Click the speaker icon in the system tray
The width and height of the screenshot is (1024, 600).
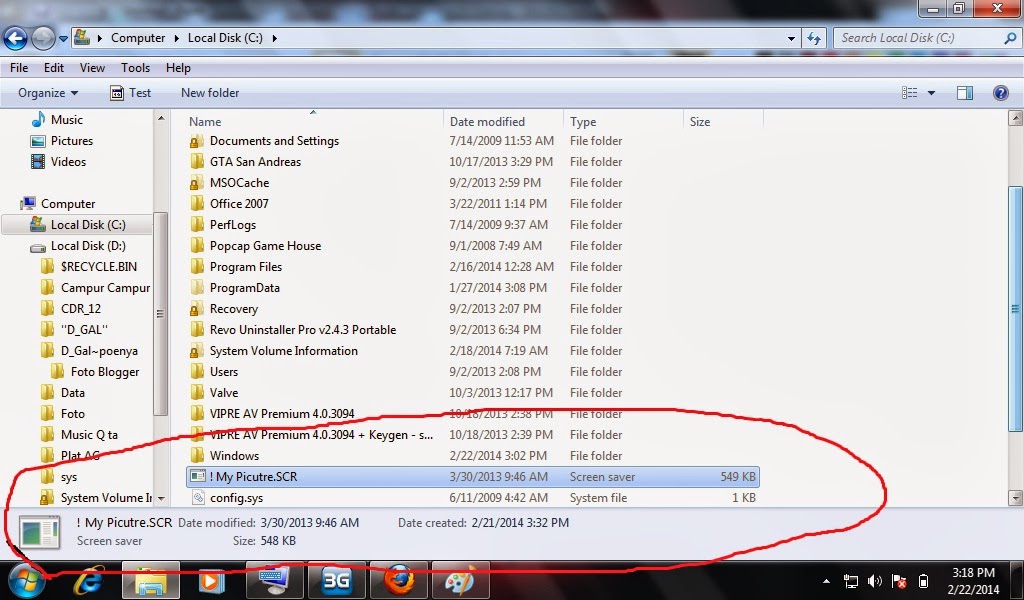click(874, 580)
